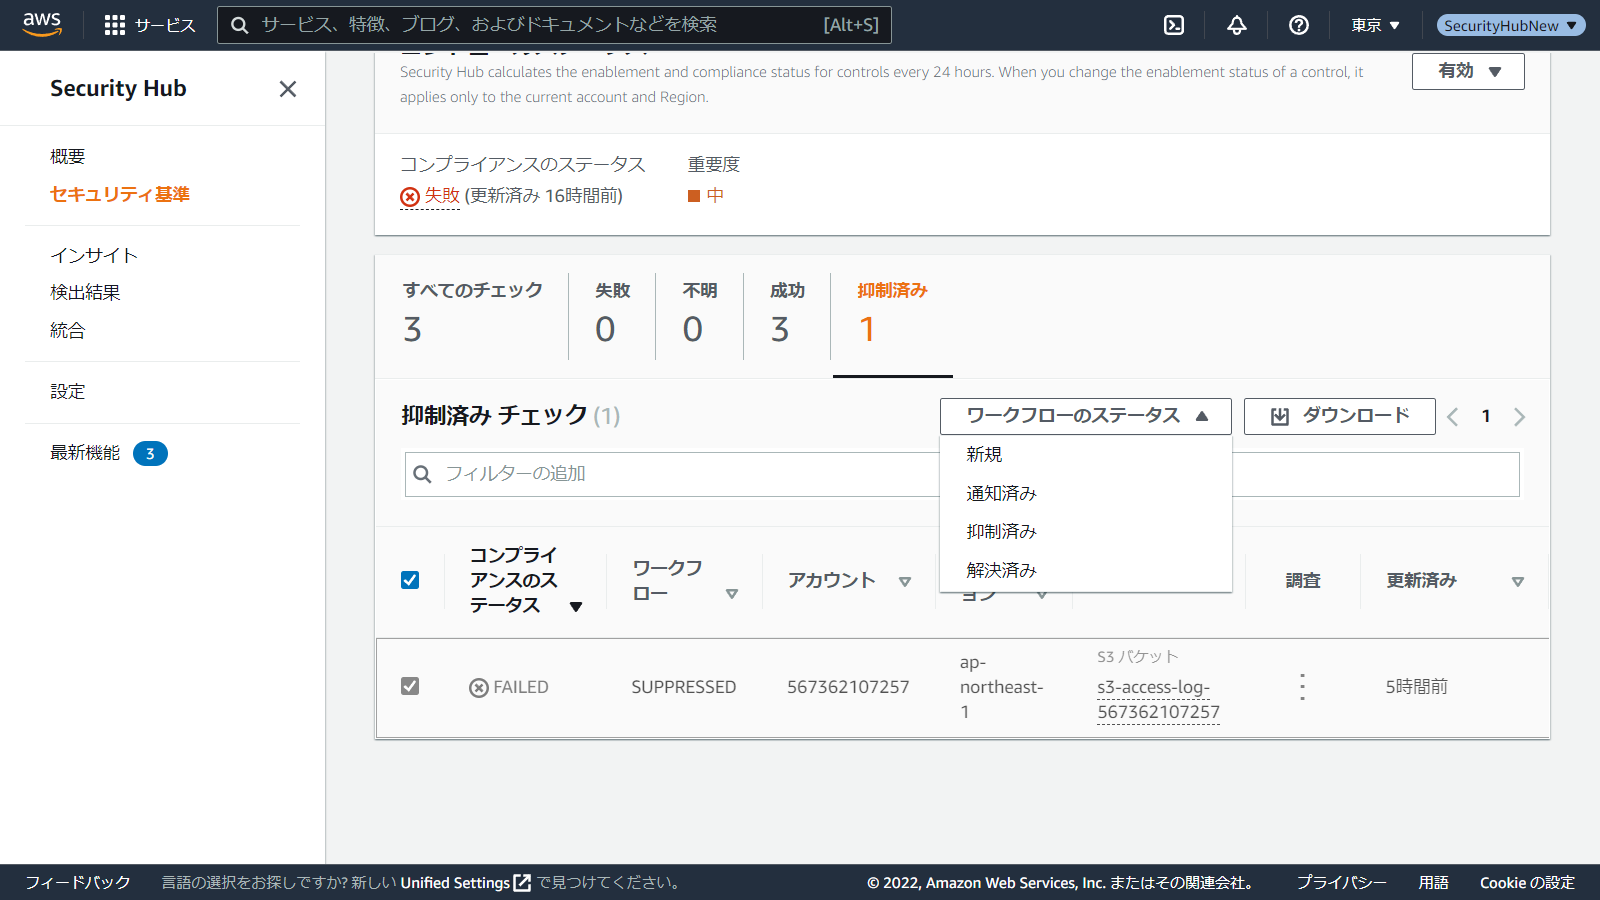Select 解決済み from the workflow menu
Image resolution: width=1600 pixels, height=900 pixels.
coord(1001,570)
